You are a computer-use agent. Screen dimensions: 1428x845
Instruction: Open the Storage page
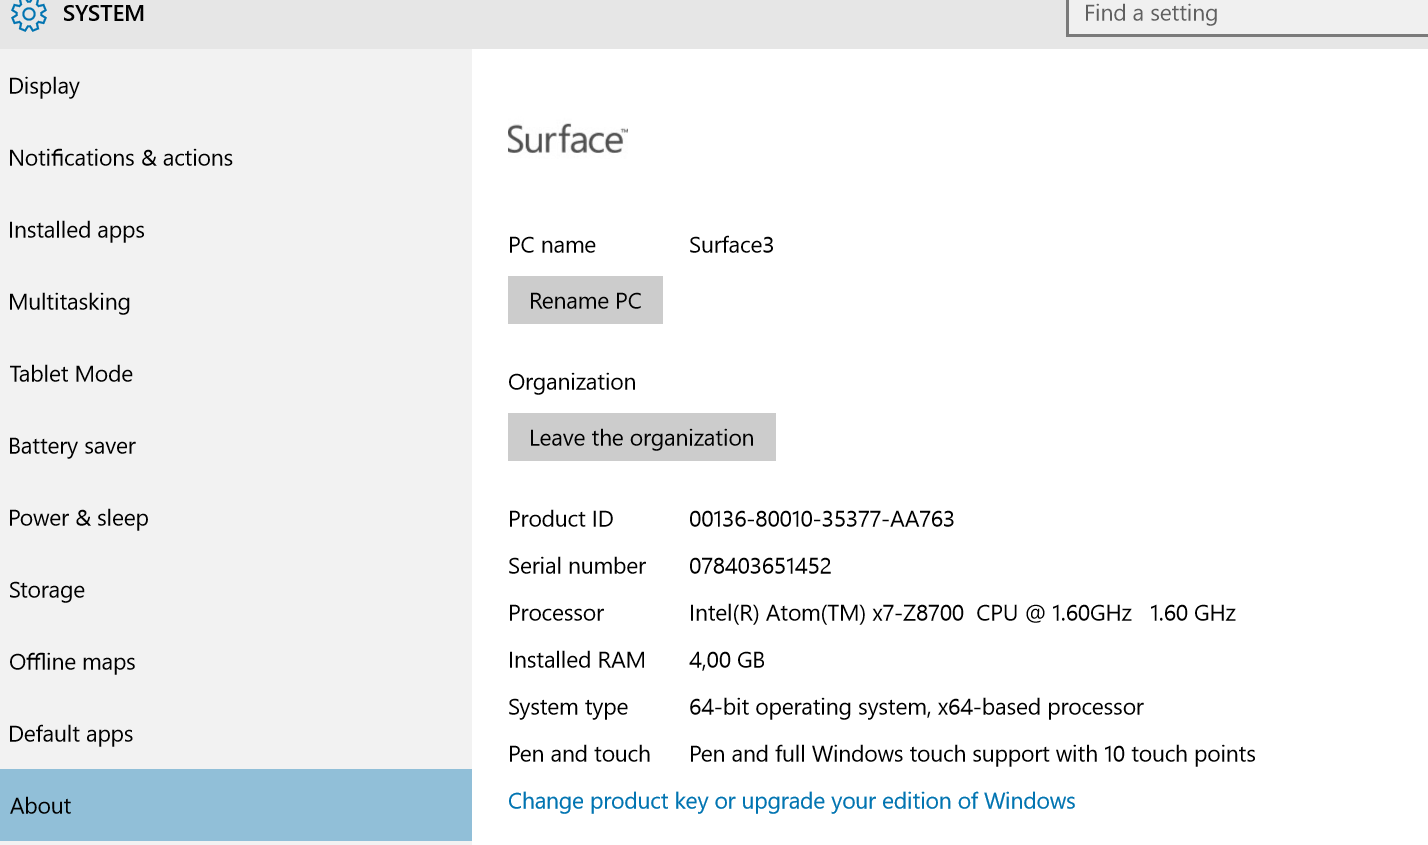click(47, 590)
